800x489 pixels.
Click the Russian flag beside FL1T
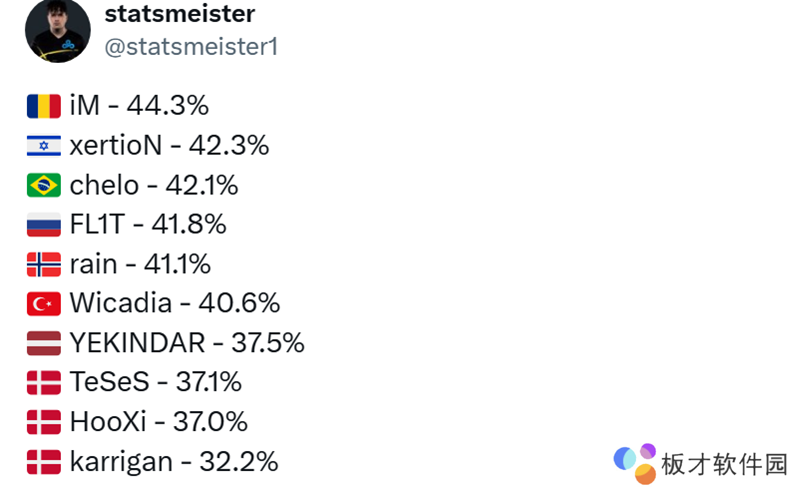click(x=44, y=225)
